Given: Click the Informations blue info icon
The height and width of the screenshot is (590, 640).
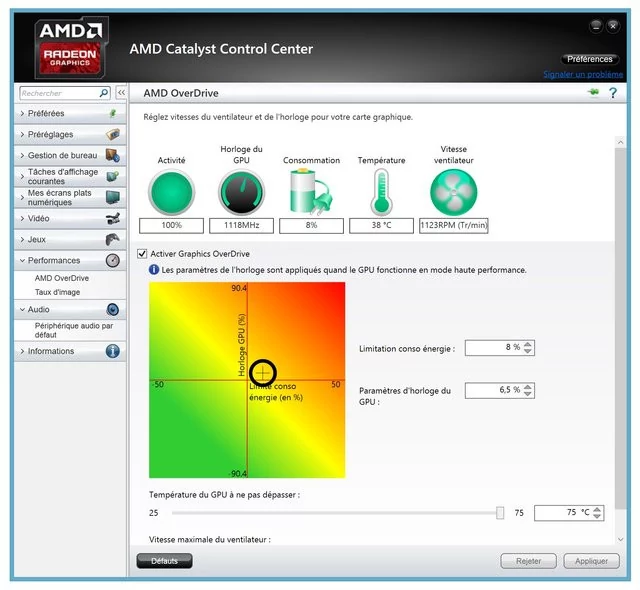Looking at the screenshot, I should [113, 351].
